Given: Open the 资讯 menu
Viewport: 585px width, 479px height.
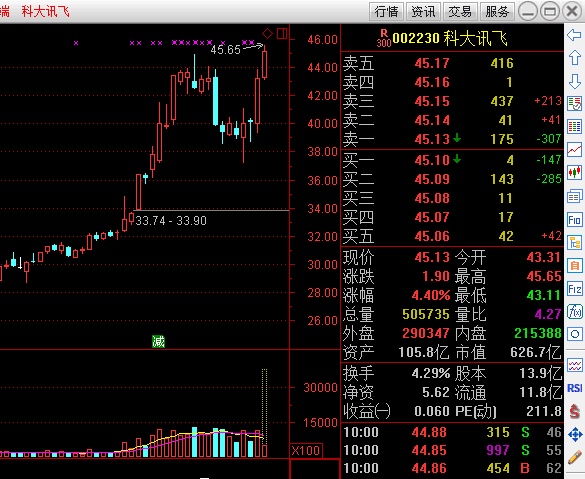Looking at the screenshot, I should coord(423,11).
